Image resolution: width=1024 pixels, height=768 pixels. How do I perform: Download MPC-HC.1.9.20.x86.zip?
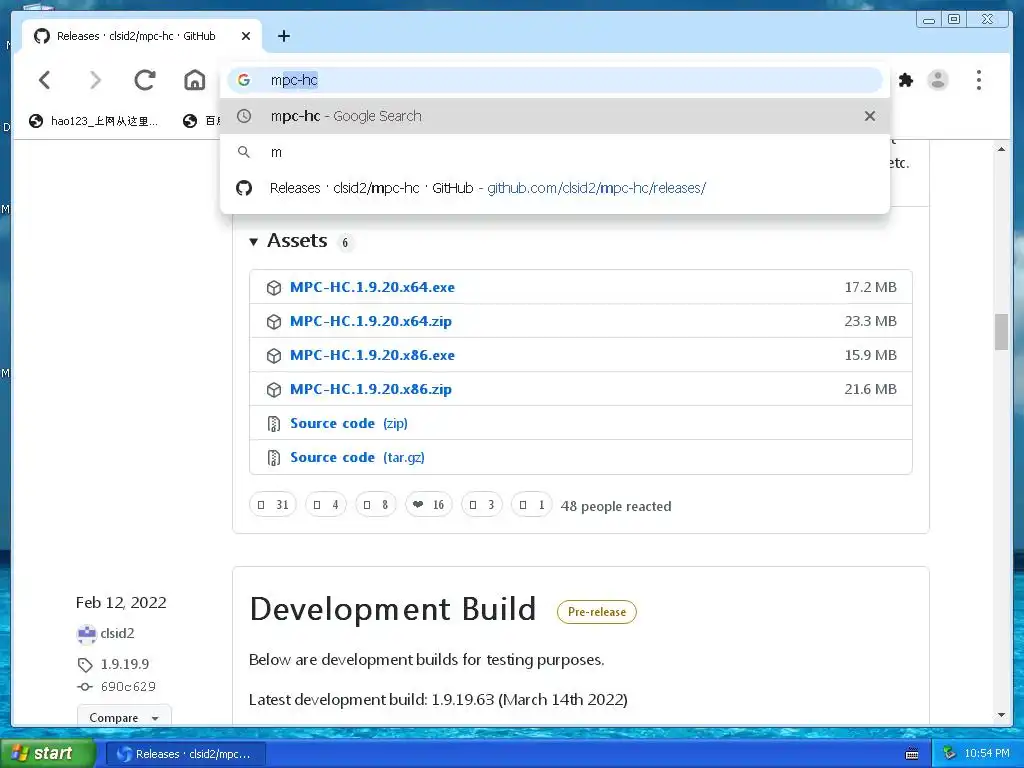(x=371, y=389)
